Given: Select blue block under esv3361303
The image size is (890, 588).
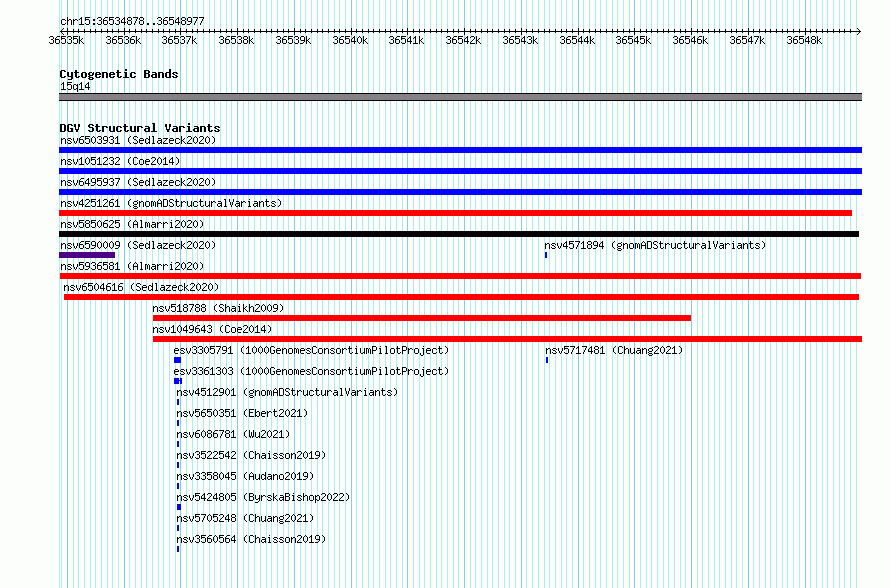Looking at the screenshot, I should [x=178, y=381].
